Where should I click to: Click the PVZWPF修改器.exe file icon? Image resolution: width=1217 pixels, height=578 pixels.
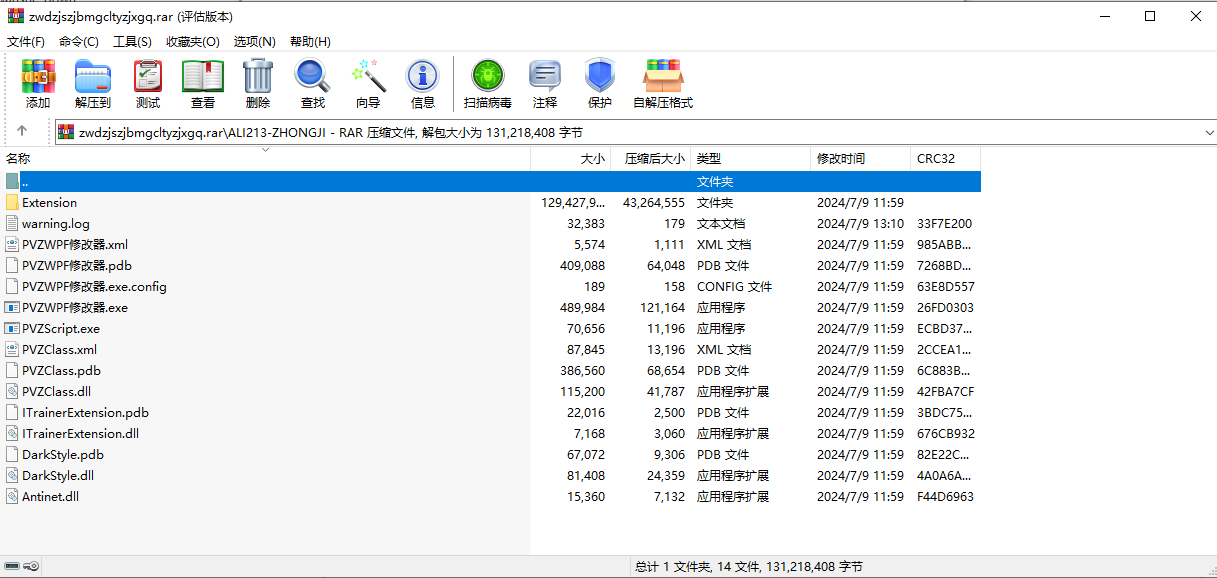(12, 308)
